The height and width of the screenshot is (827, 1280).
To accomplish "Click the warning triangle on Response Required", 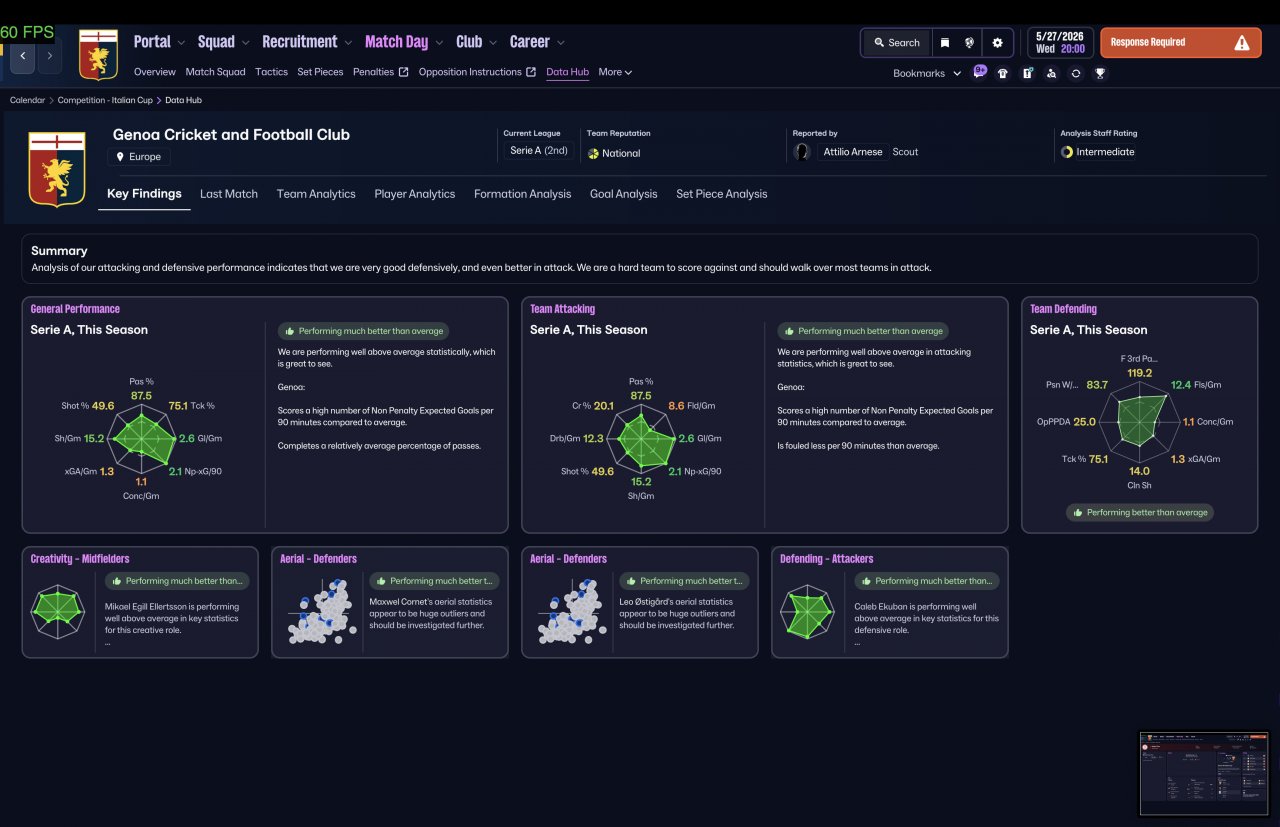I will tap(1242, 43).
